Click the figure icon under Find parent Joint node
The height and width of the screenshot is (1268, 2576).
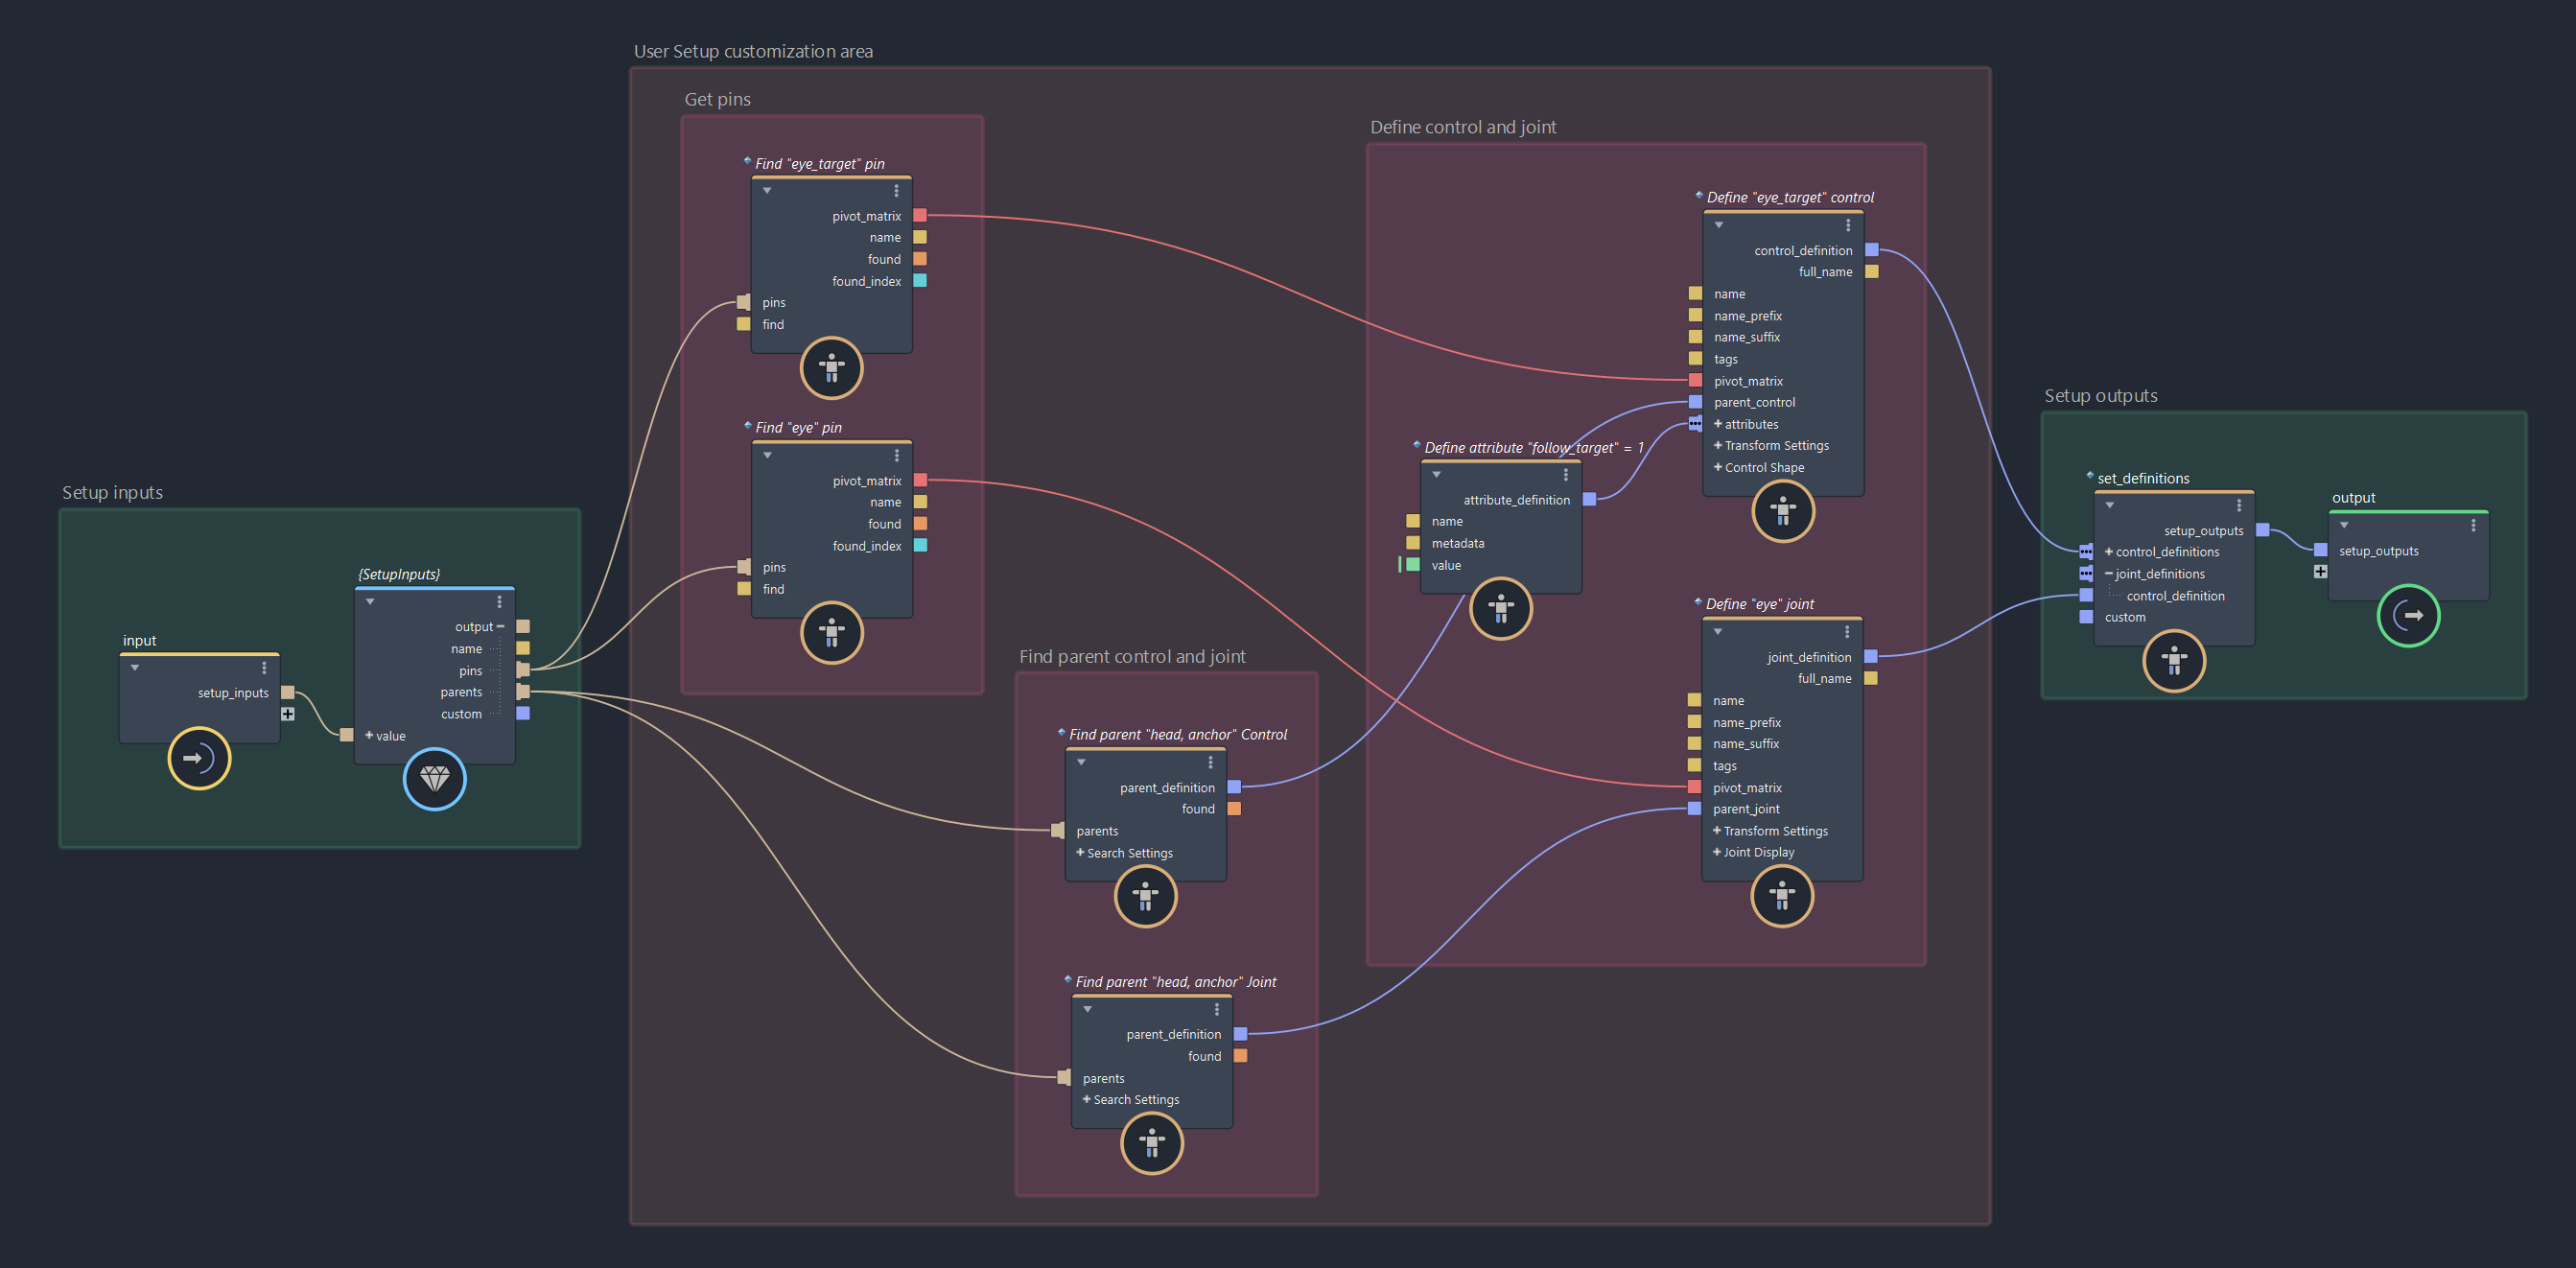(x=1151, y=1143)
